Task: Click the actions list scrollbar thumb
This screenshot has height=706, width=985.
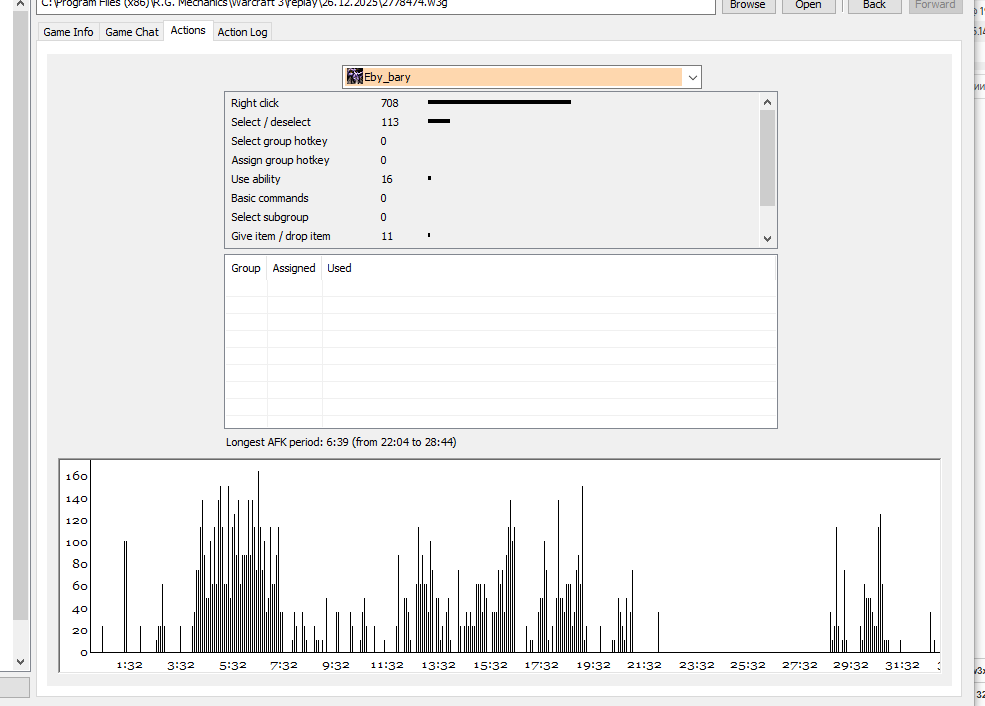Action: coord(767,158)
